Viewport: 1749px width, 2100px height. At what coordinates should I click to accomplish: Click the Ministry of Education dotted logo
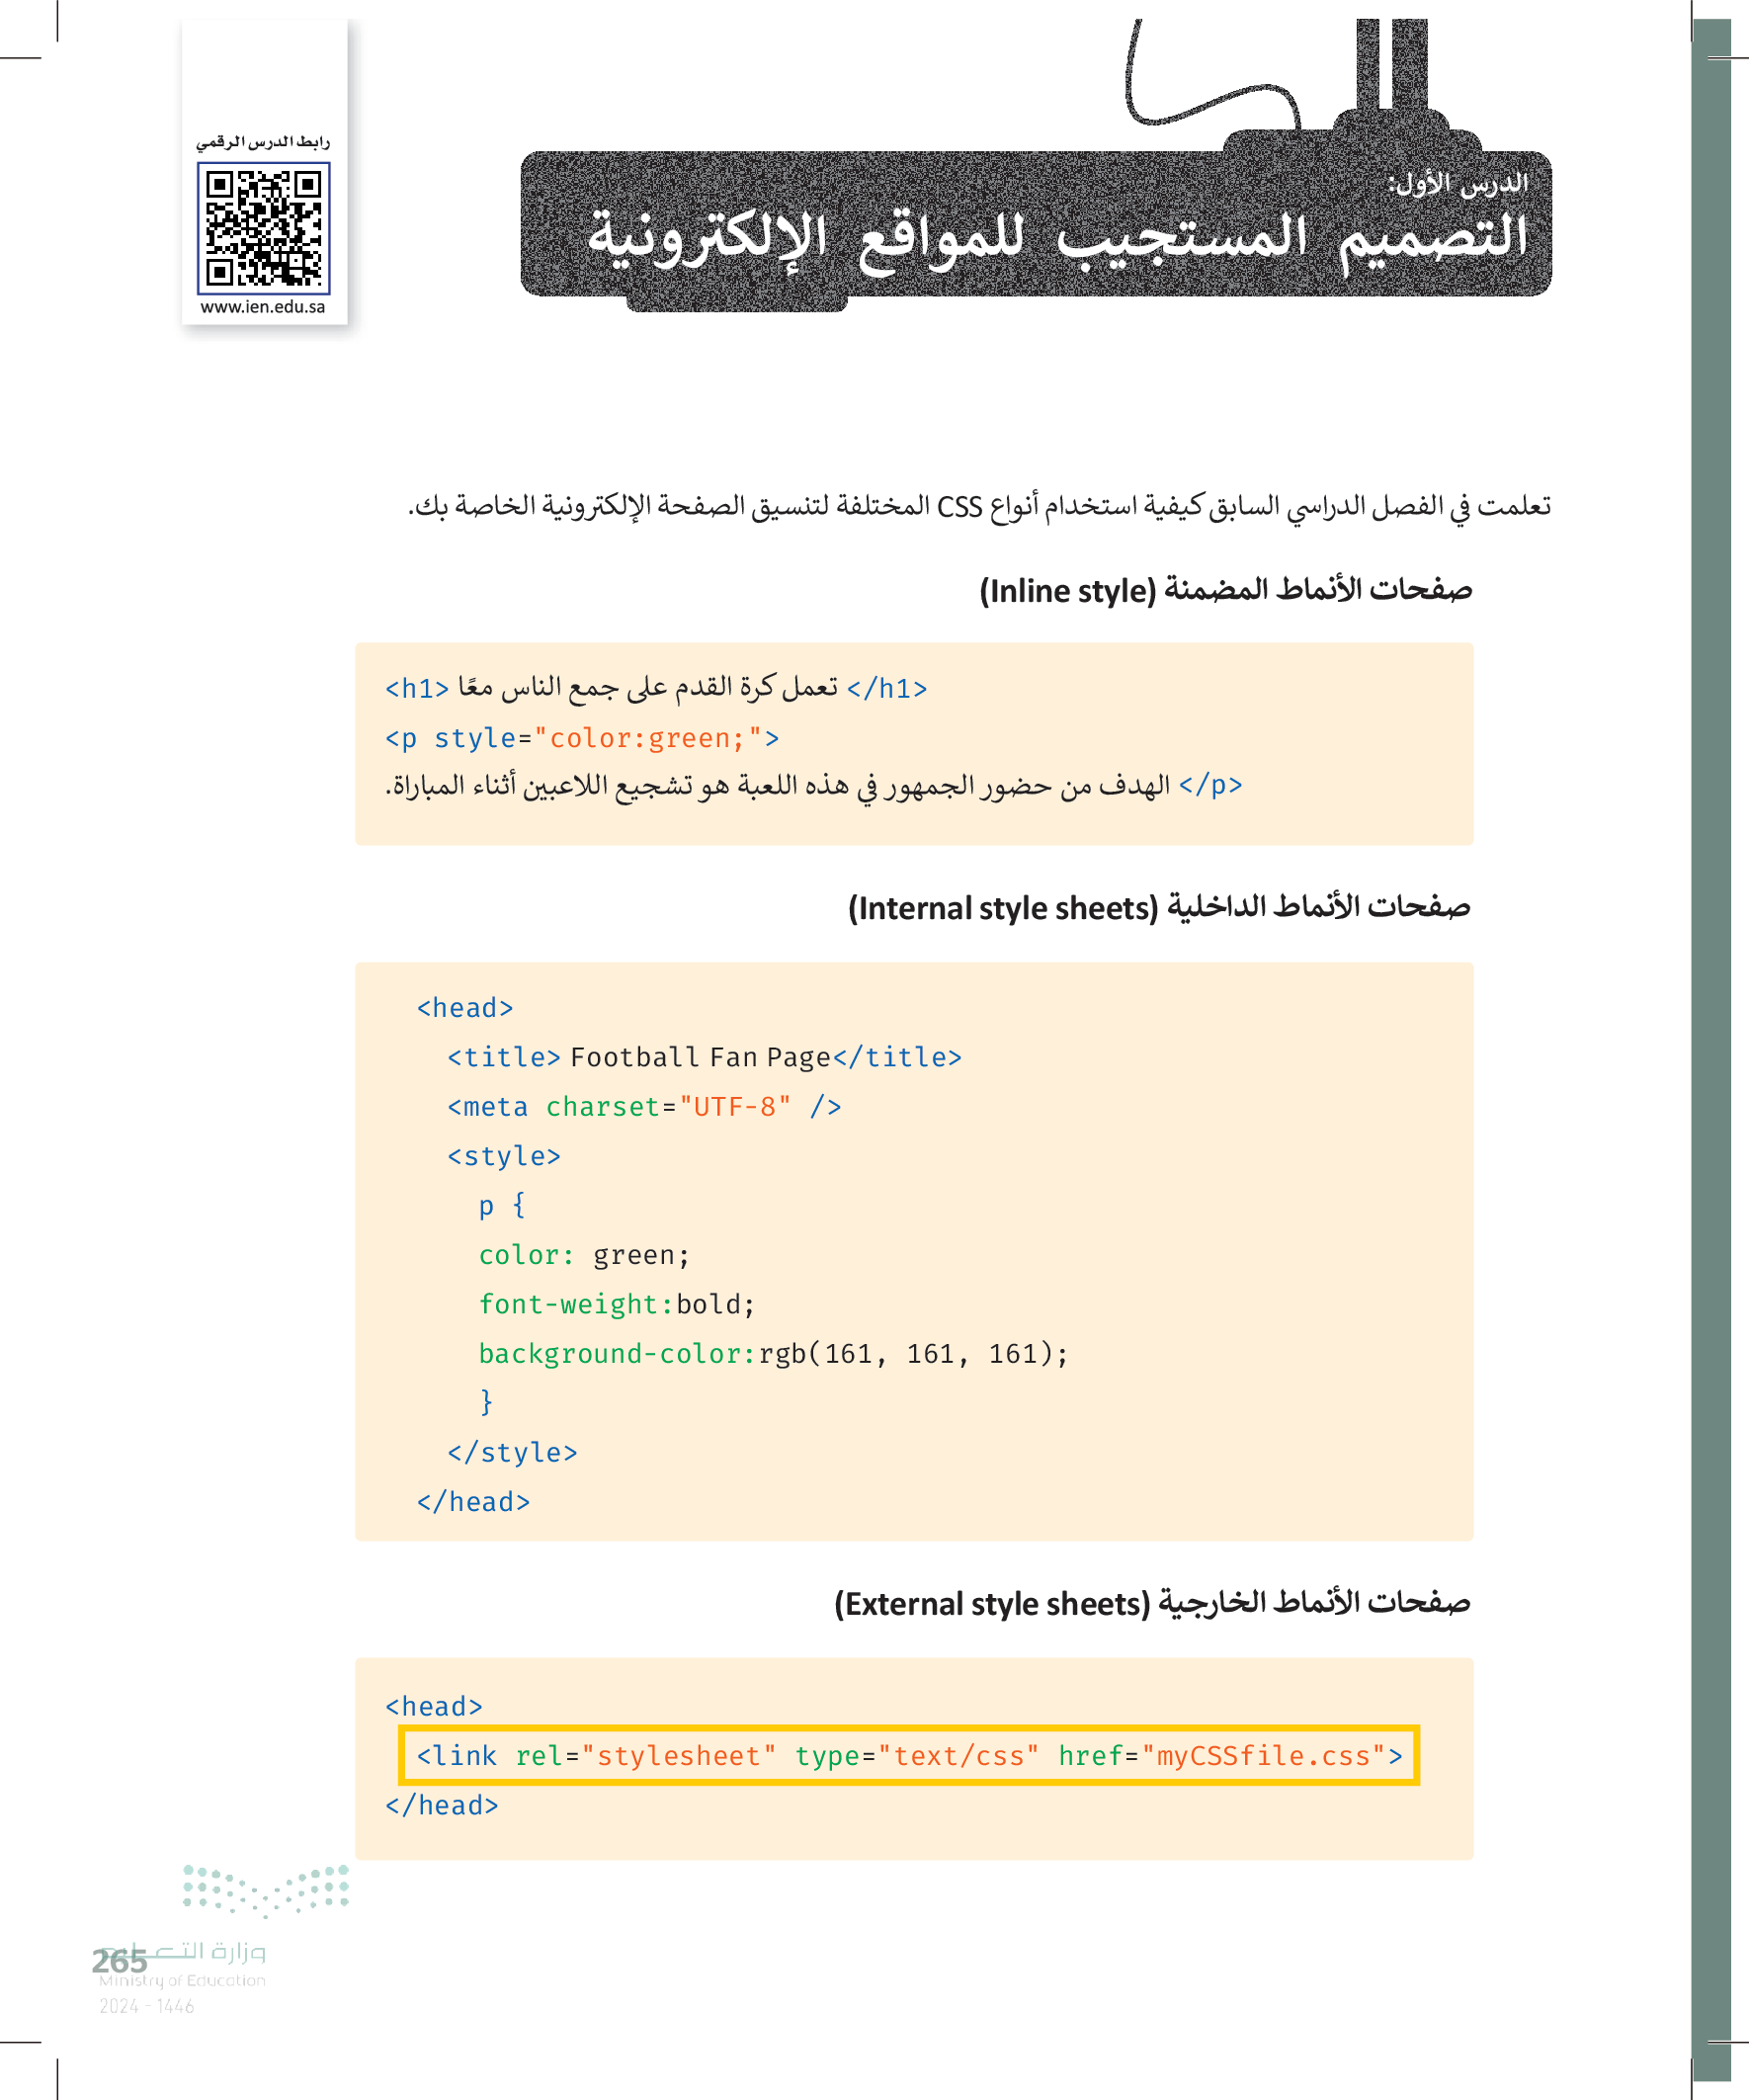[x=266, y=1890]
